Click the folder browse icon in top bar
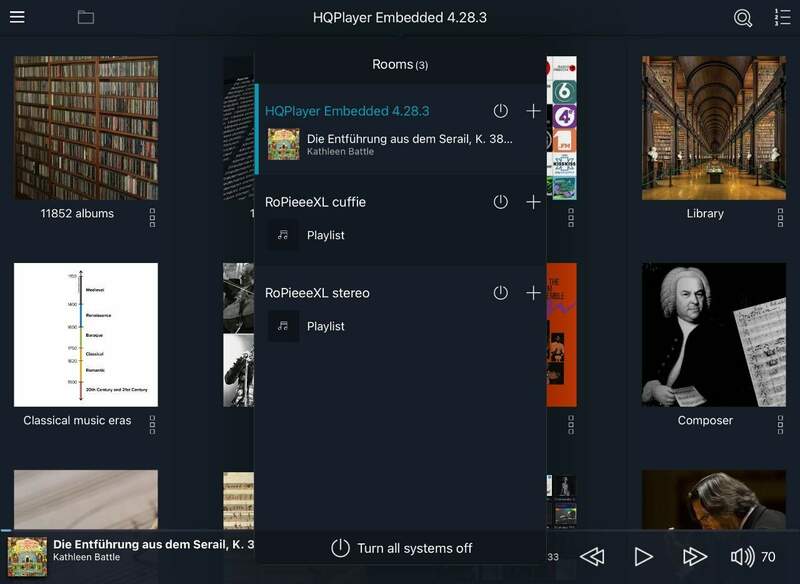The width and height of the screenshot is (800, 584). pyautogui.click(x=86, y=17)
